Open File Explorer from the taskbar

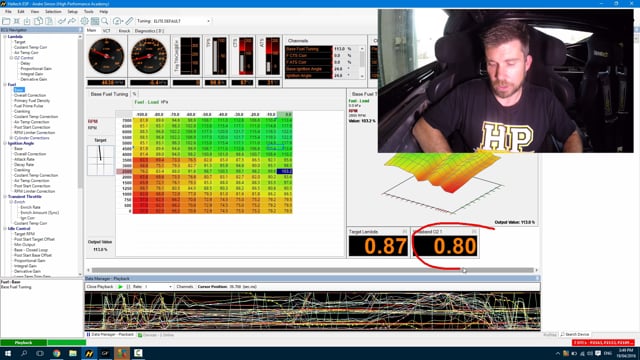(x=73, y=353)
